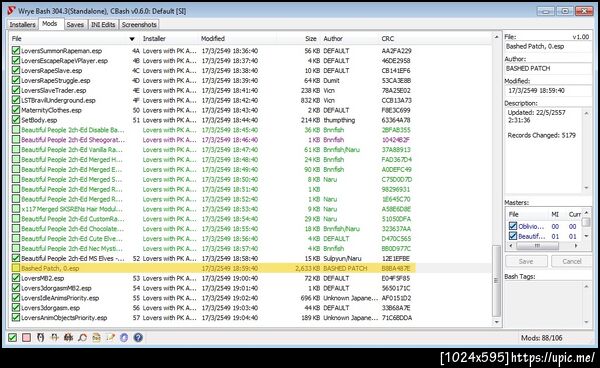Sort mods by CRC column header

pos(387,39)
